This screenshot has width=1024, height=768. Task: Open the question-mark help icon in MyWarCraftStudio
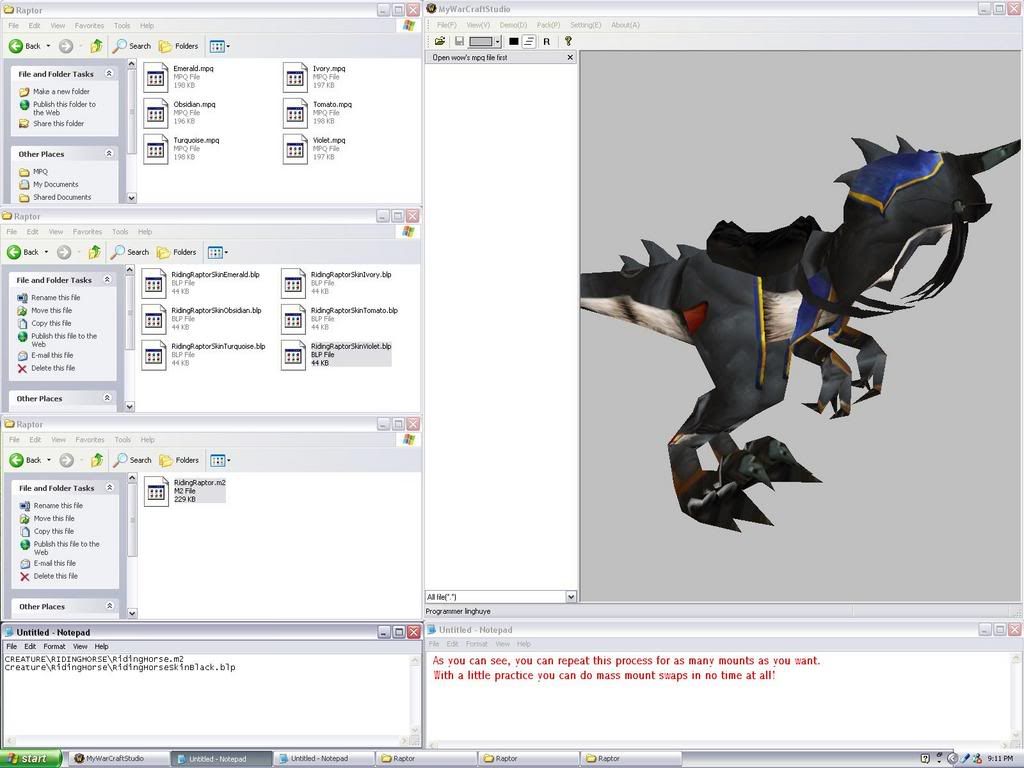point(568,41)
